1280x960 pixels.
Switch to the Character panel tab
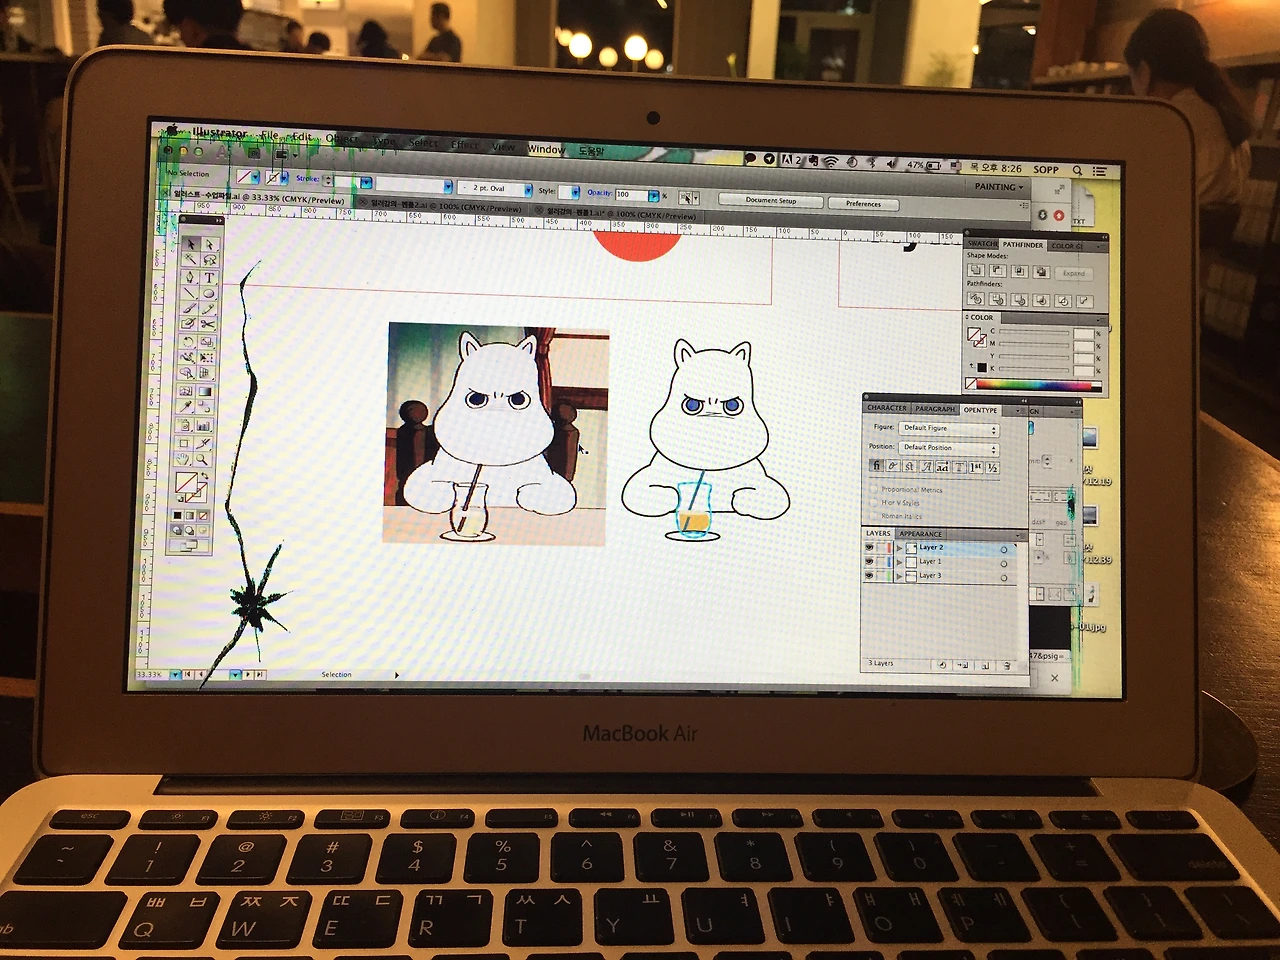pyautogui.click(x=887, y=408)
